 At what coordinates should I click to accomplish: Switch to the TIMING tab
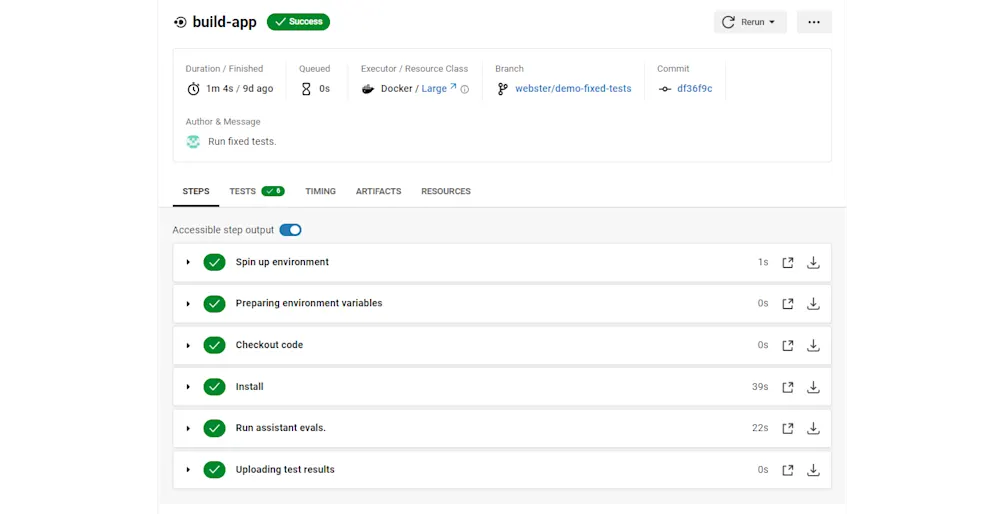click(x=320, y=191)
